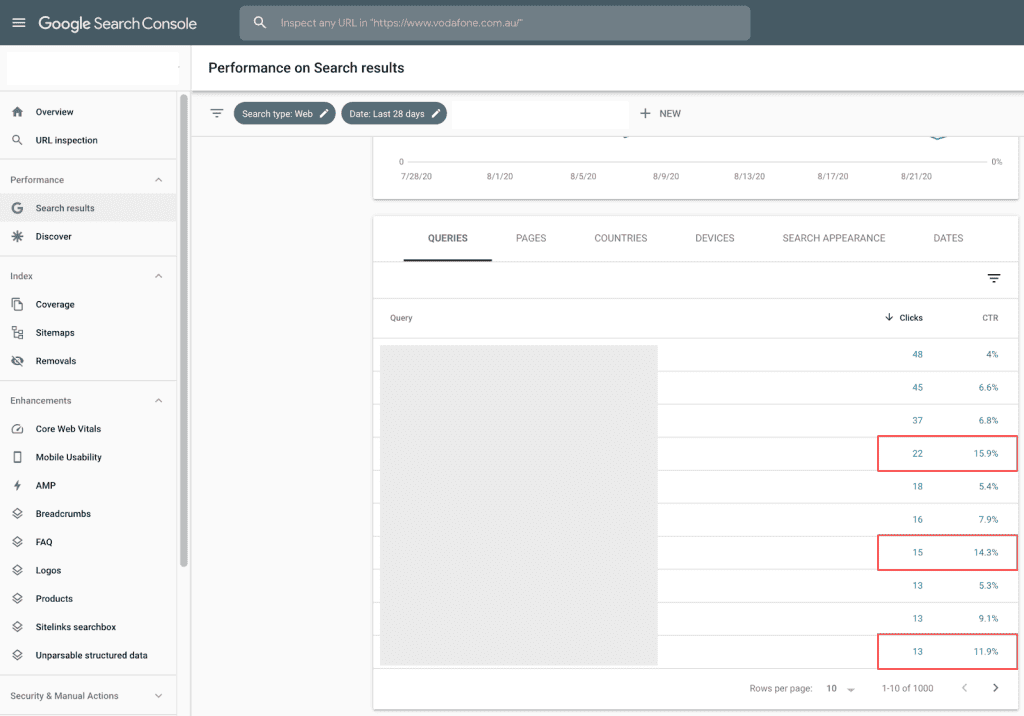The image size is (1024, 716).
Task: Sort the table by Clicks column
Action: click(x=904, y=318)
